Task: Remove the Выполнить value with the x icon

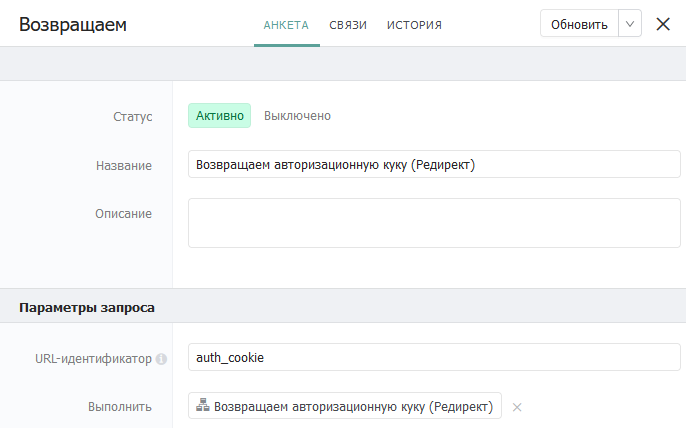Action: (x=517, y=407)
